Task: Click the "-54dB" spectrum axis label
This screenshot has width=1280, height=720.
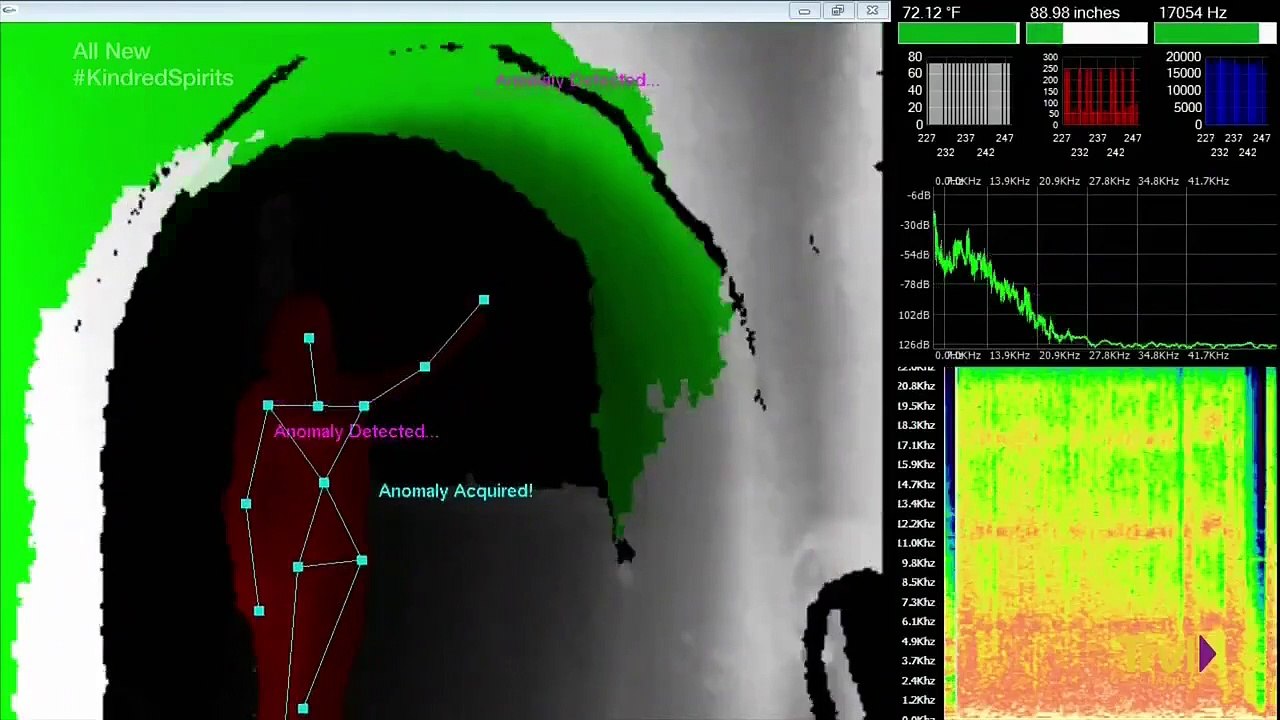Action: tap(915, 255)
